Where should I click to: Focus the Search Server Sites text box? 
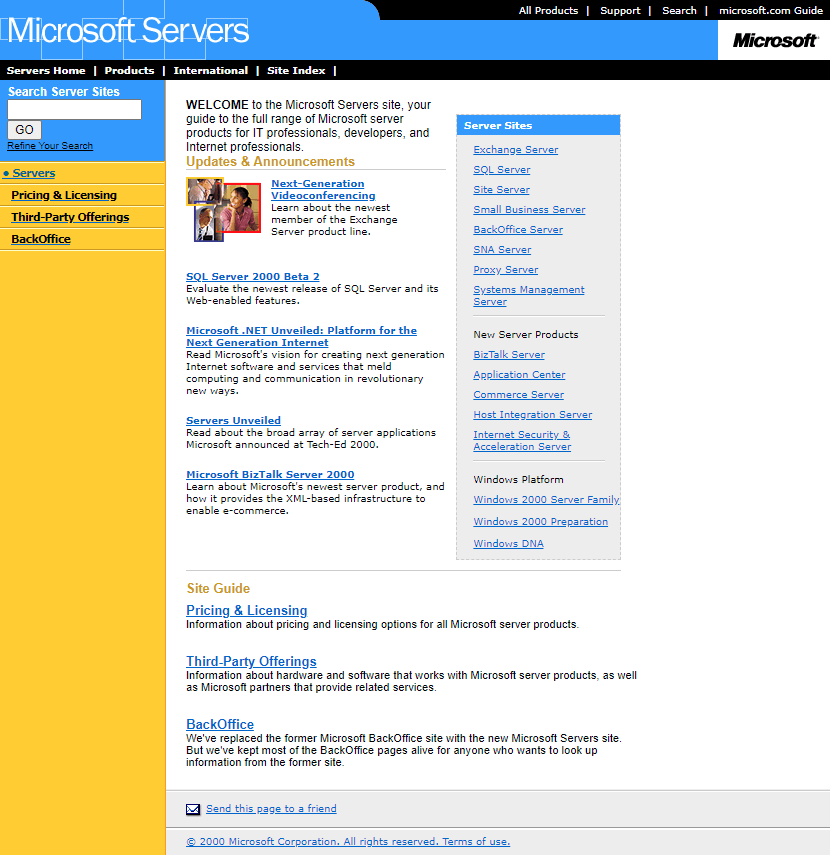pos(74,110)
